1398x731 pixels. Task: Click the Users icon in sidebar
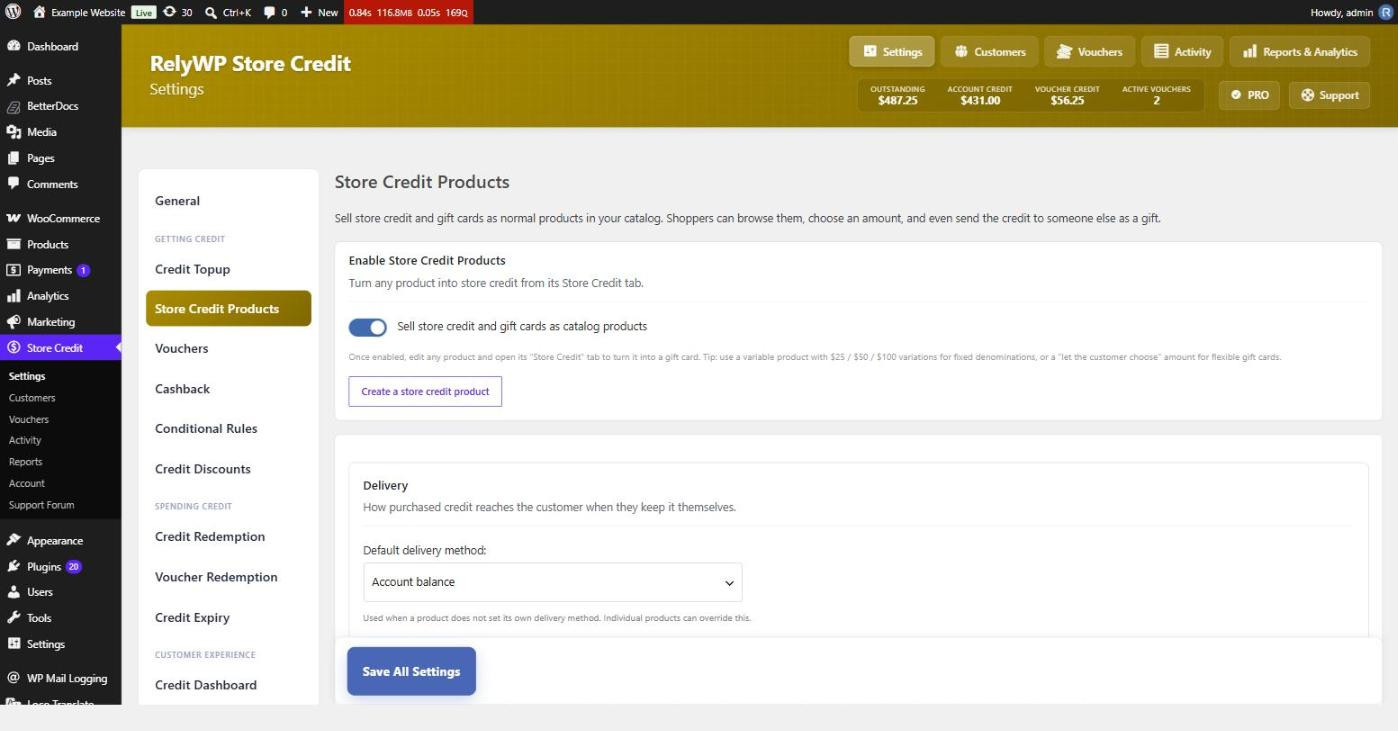(13, 592)
